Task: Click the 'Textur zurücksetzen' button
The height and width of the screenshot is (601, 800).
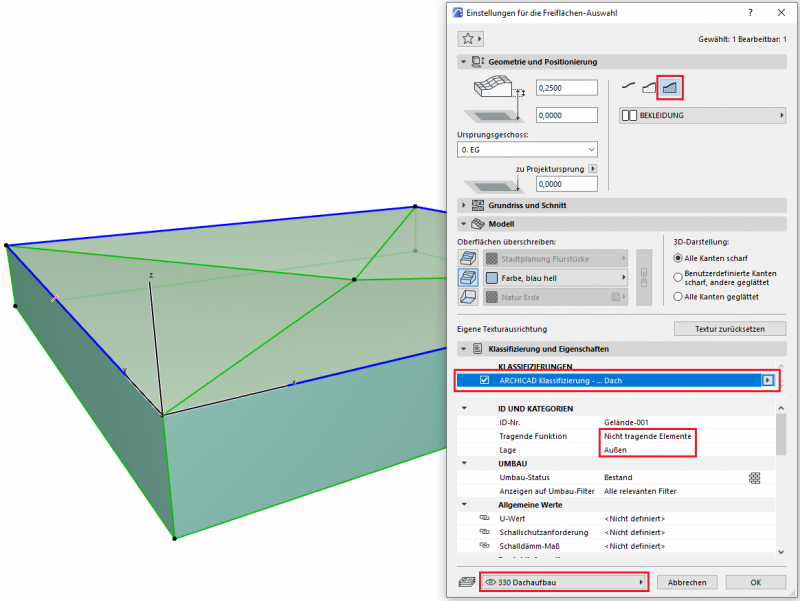Action: tap(729, 328)
